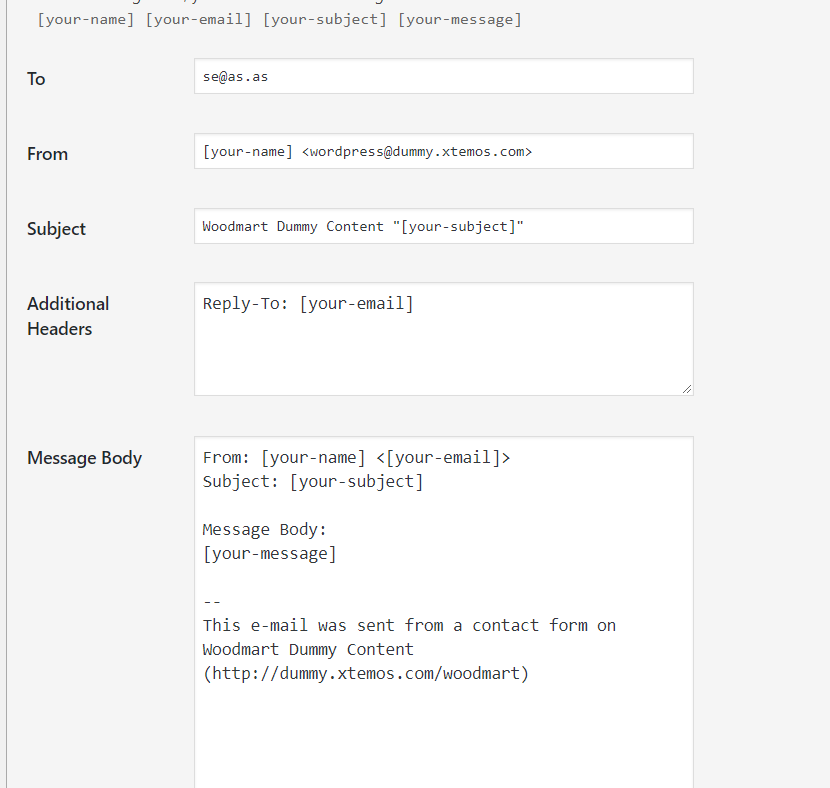Select the [your-subject] mail-tag at top
Image resolution: width=830 pixels, height=788 pixels.
[324, 19]
